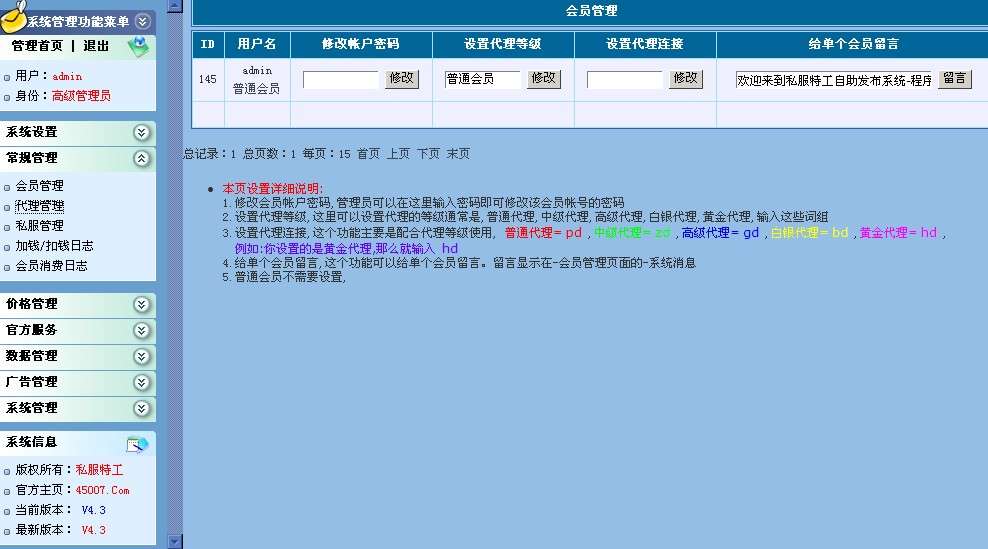
Task: Click the icon beside 退出 in the sidebar
Action: point(138,46)
